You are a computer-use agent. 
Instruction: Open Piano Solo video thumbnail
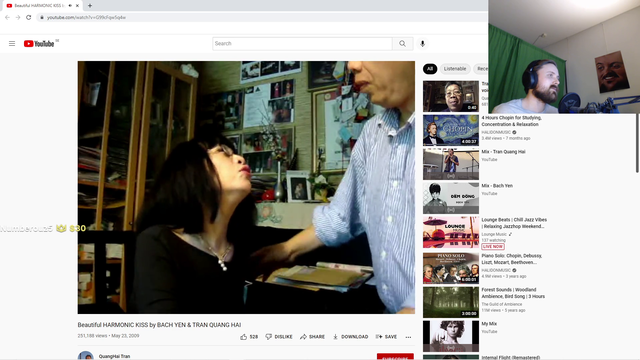click(451, 268)
